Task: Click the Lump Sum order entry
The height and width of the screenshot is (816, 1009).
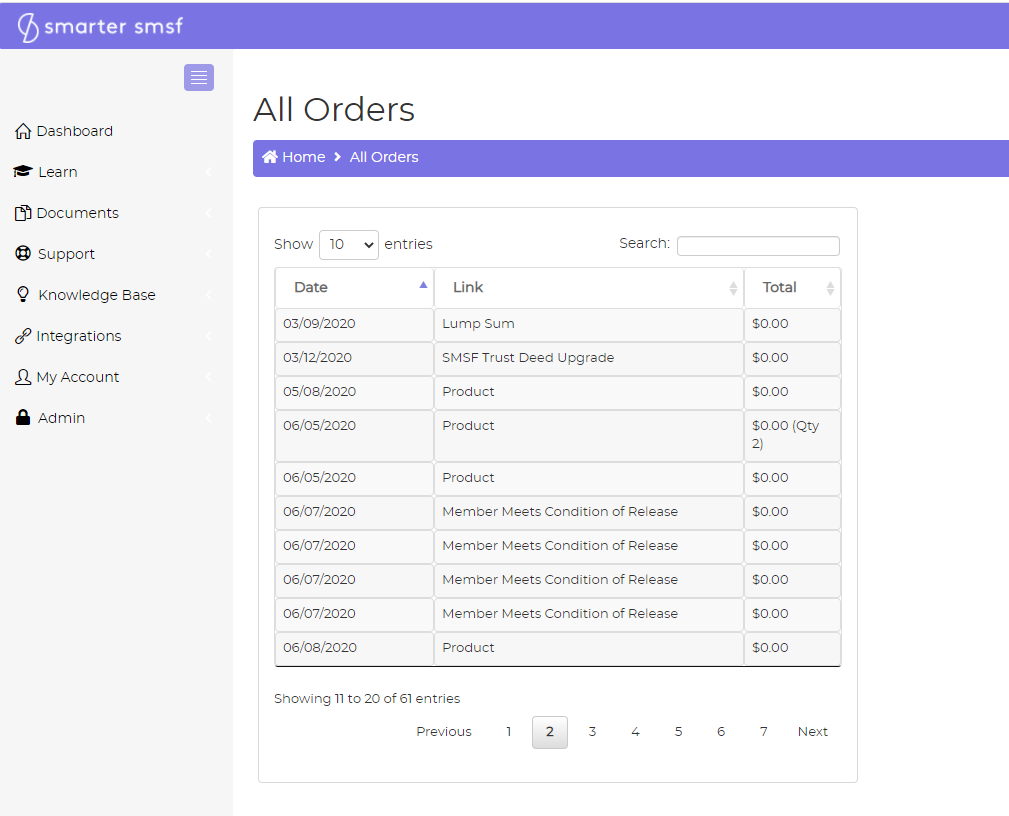Action: [478, 324]
